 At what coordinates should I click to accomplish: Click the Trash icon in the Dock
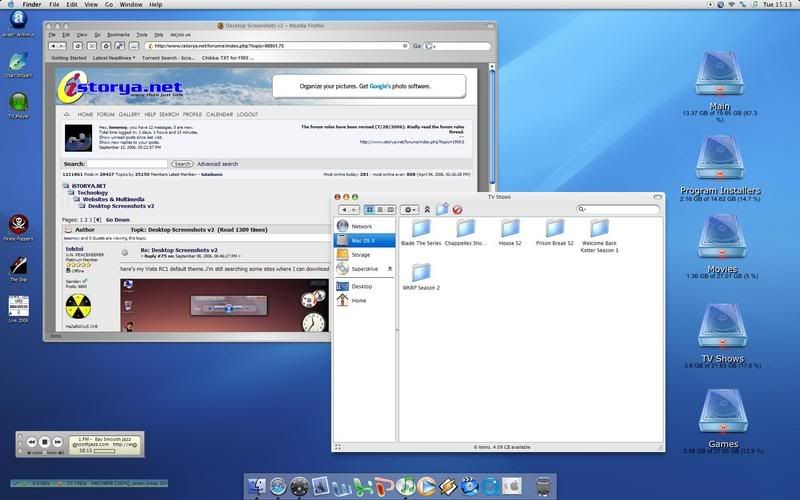pos(542,487)
